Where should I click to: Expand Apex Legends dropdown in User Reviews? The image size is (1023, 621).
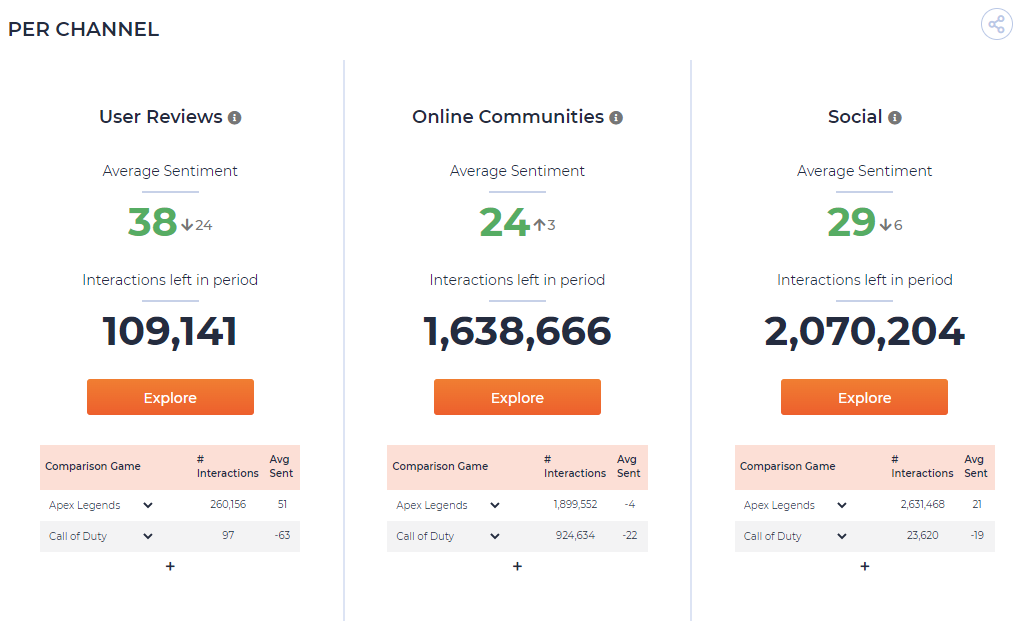click(148, 505)
